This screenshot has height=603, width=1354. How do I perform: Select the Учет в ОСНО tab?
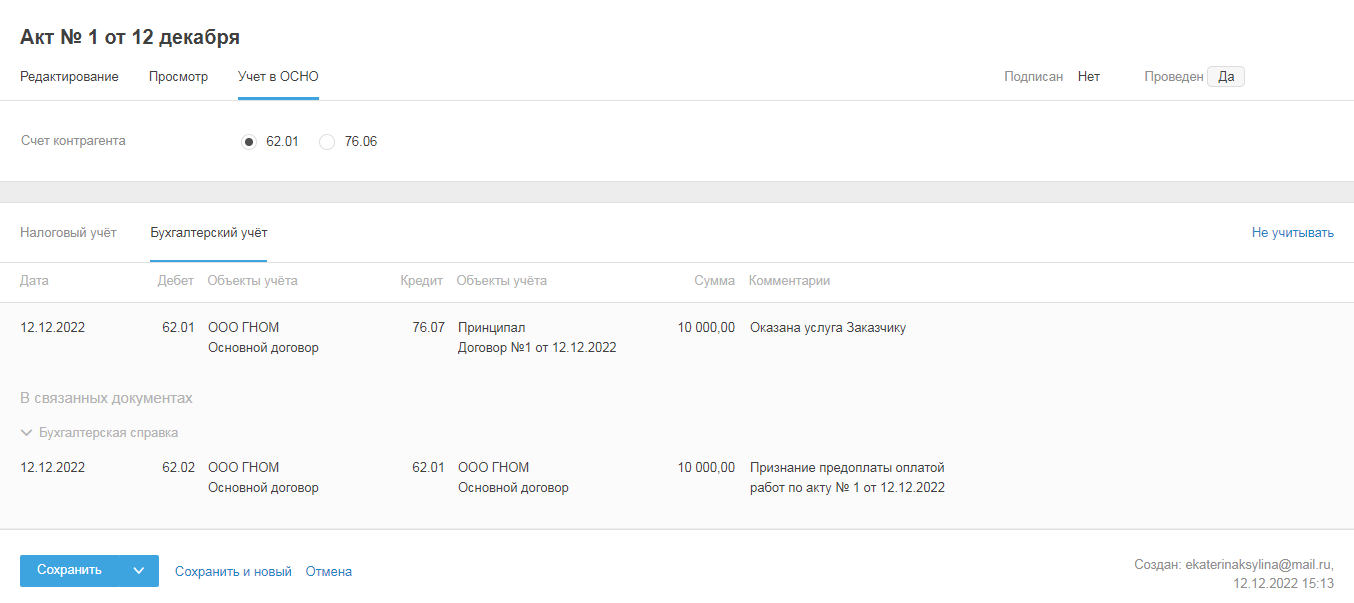coord(278,76)
